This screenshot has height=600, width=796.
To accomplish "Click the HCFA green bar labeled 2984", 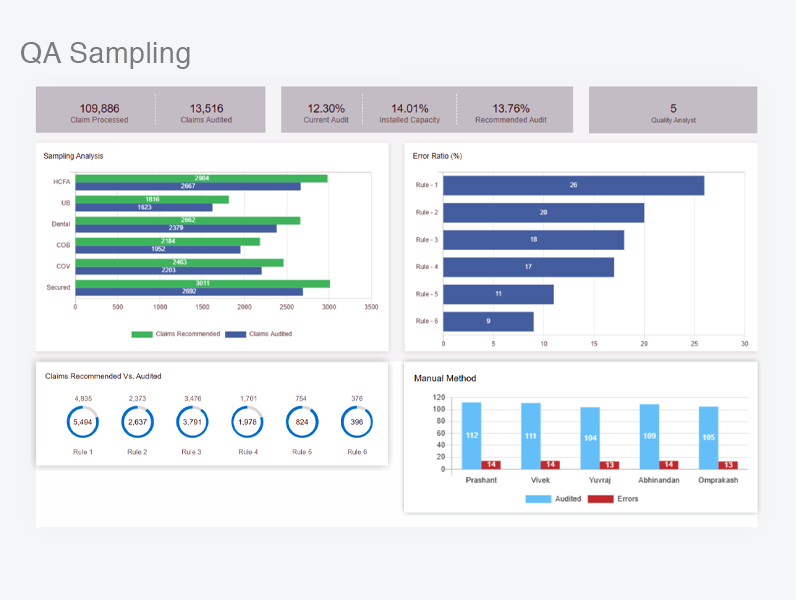I will (202, 179).
